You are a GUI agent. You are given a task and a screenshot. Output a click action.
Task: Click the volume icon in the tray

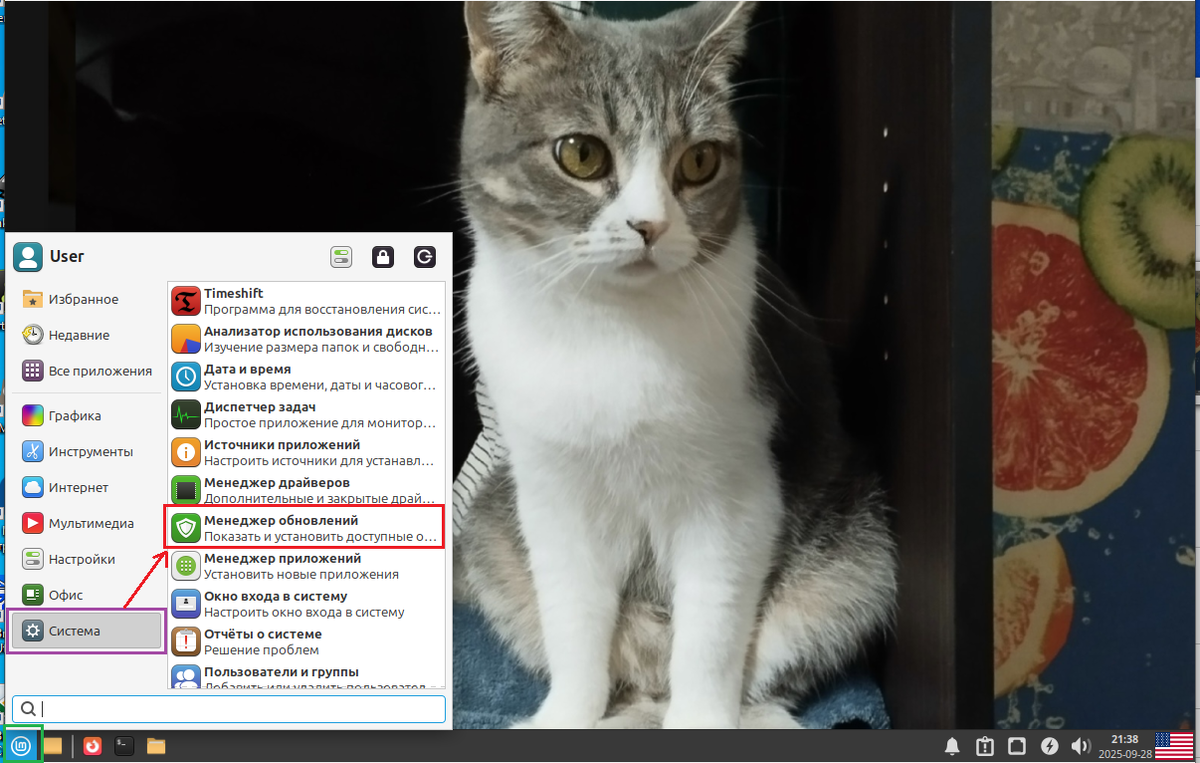pos(1081,745)
